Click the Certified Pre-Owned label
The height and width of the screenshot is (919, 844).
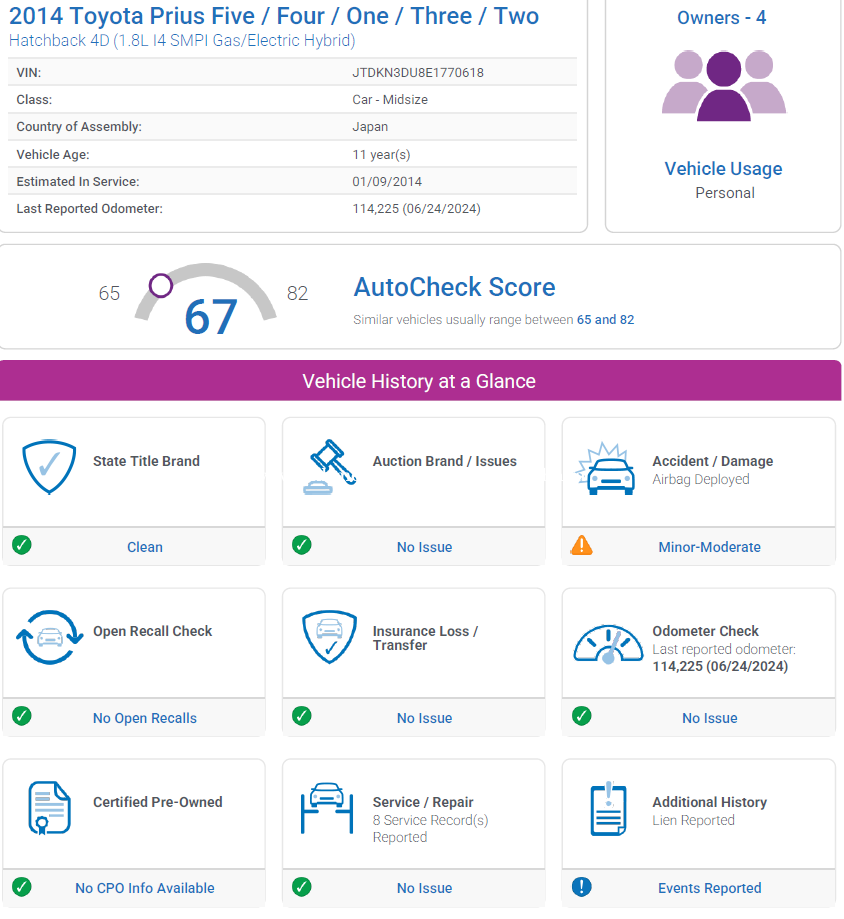pos(158,802)
